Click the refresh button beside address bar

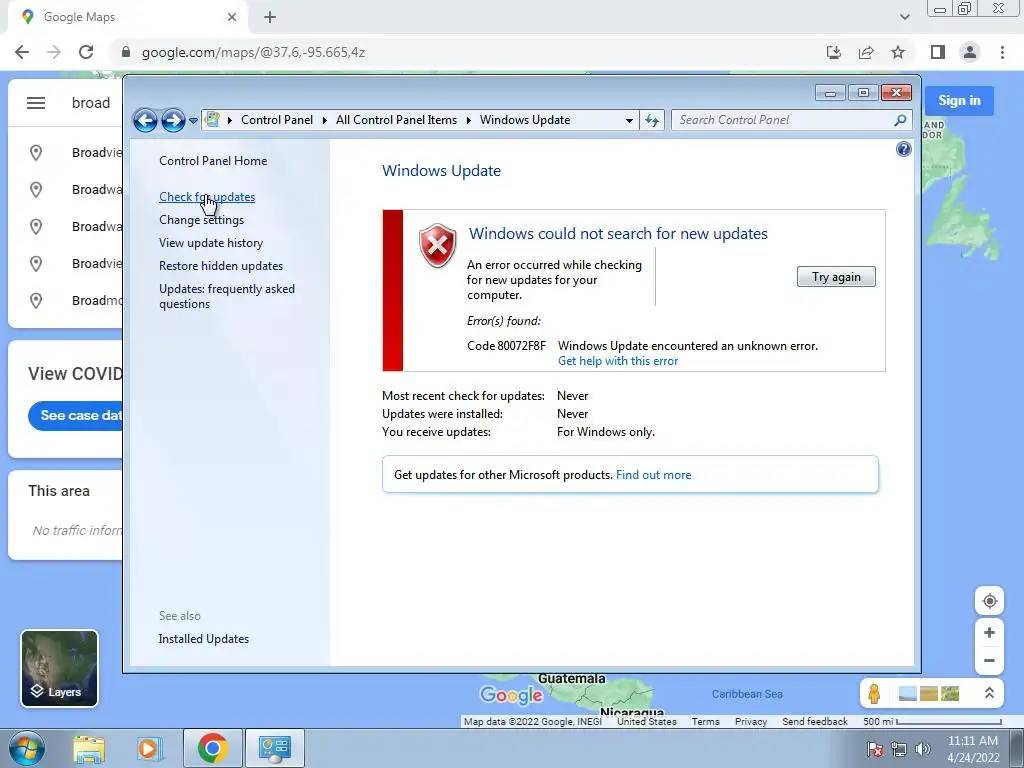click(652, 120)
